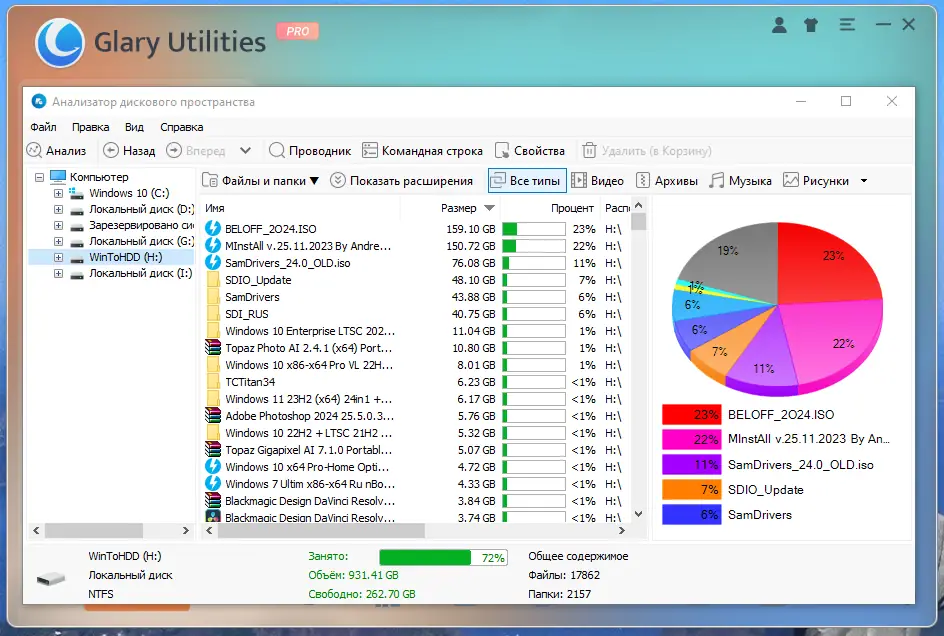944x636 pixels.
Task: Select the Все типы filter
Action: 527,181
